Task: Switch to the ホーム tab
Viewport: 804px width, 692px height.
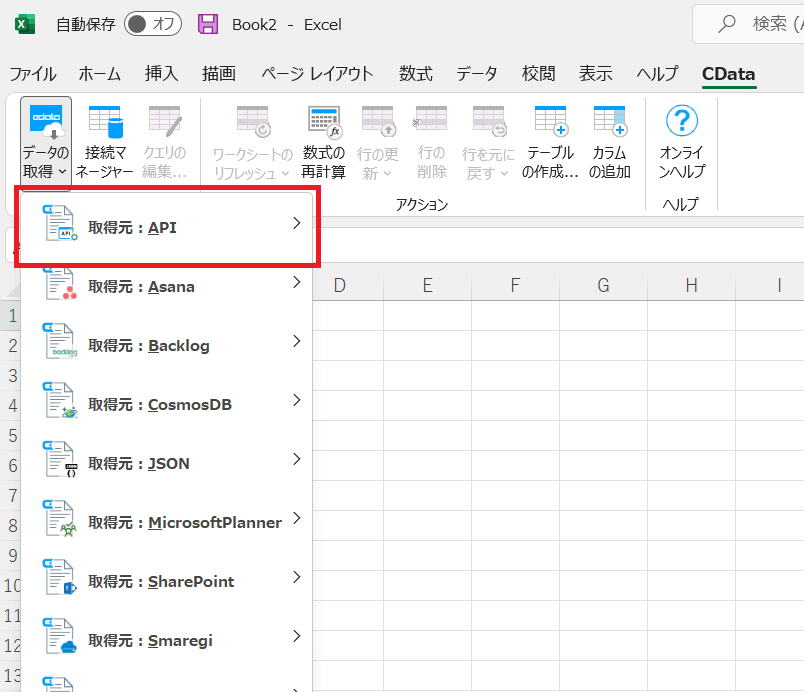Action: click(99, 74)
